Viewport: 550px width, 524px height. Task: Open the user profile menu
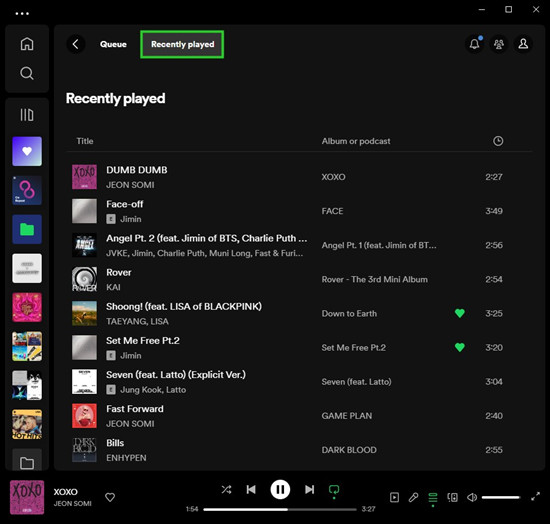click(523, 44)
